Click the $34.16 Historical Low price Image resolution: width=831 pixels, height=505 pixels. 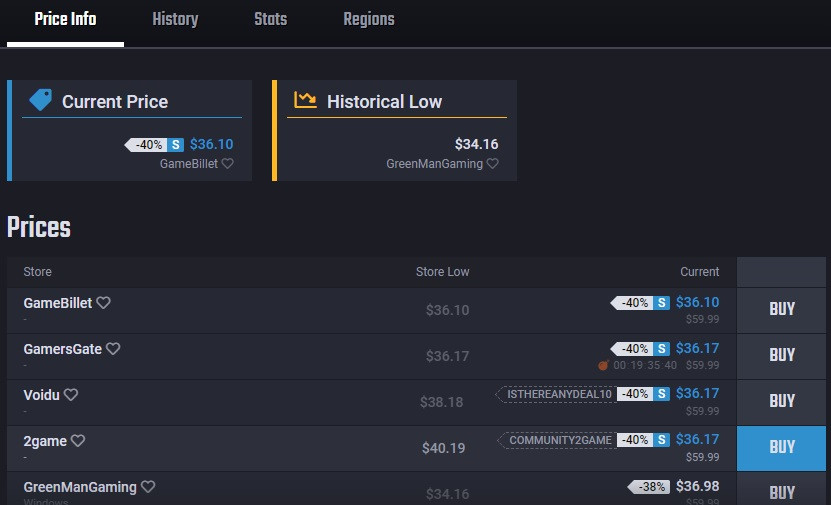pos(476,144)
